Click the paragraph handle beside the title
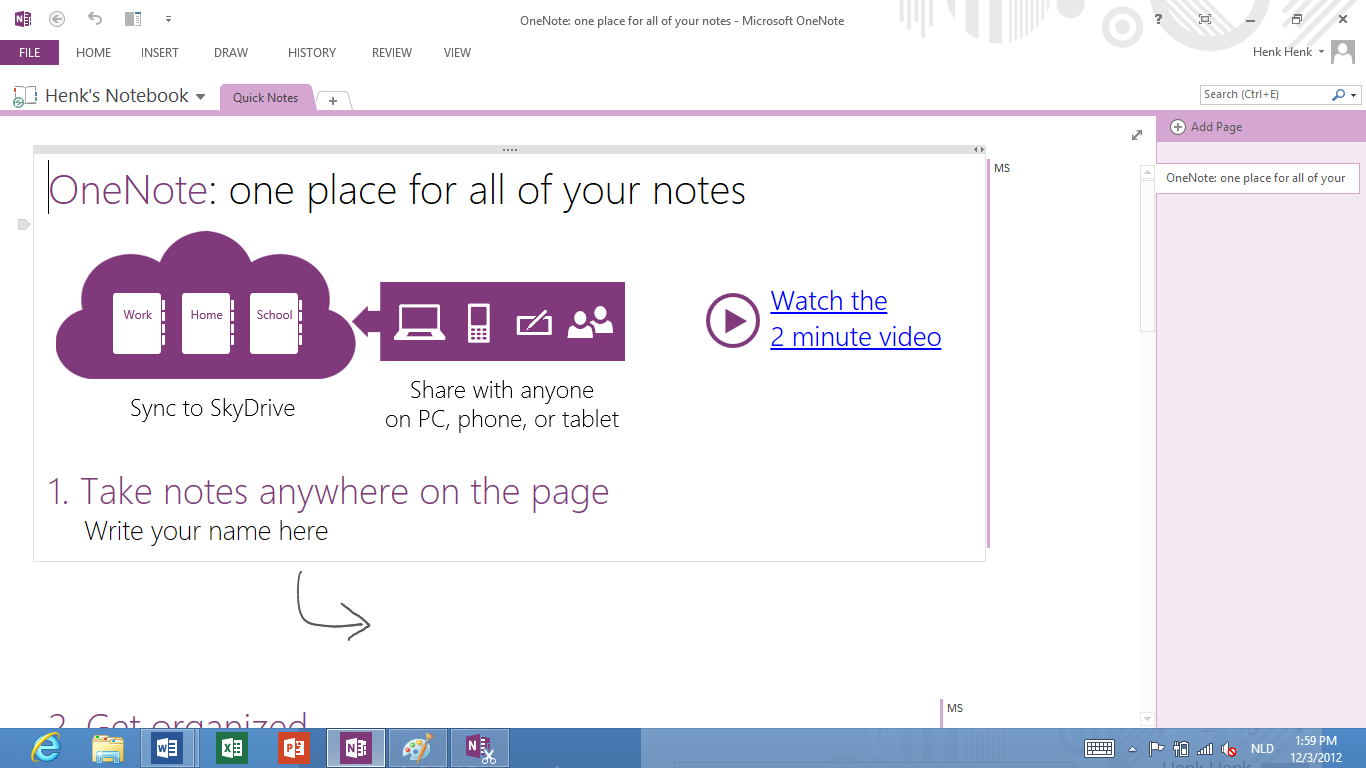Screen dimensions: 1366x768 click(24, 225)
